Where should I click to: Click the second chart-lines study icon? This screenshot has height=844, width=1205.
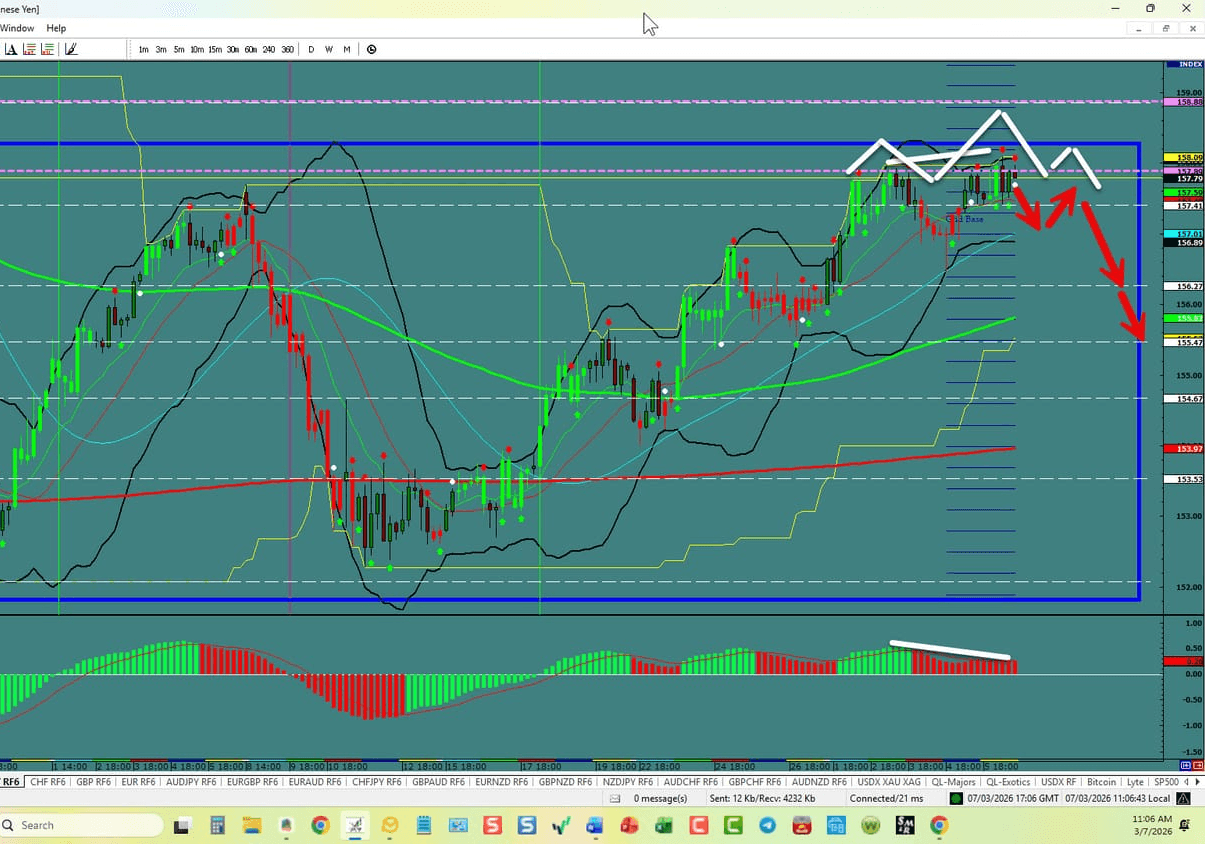(47, 48)
